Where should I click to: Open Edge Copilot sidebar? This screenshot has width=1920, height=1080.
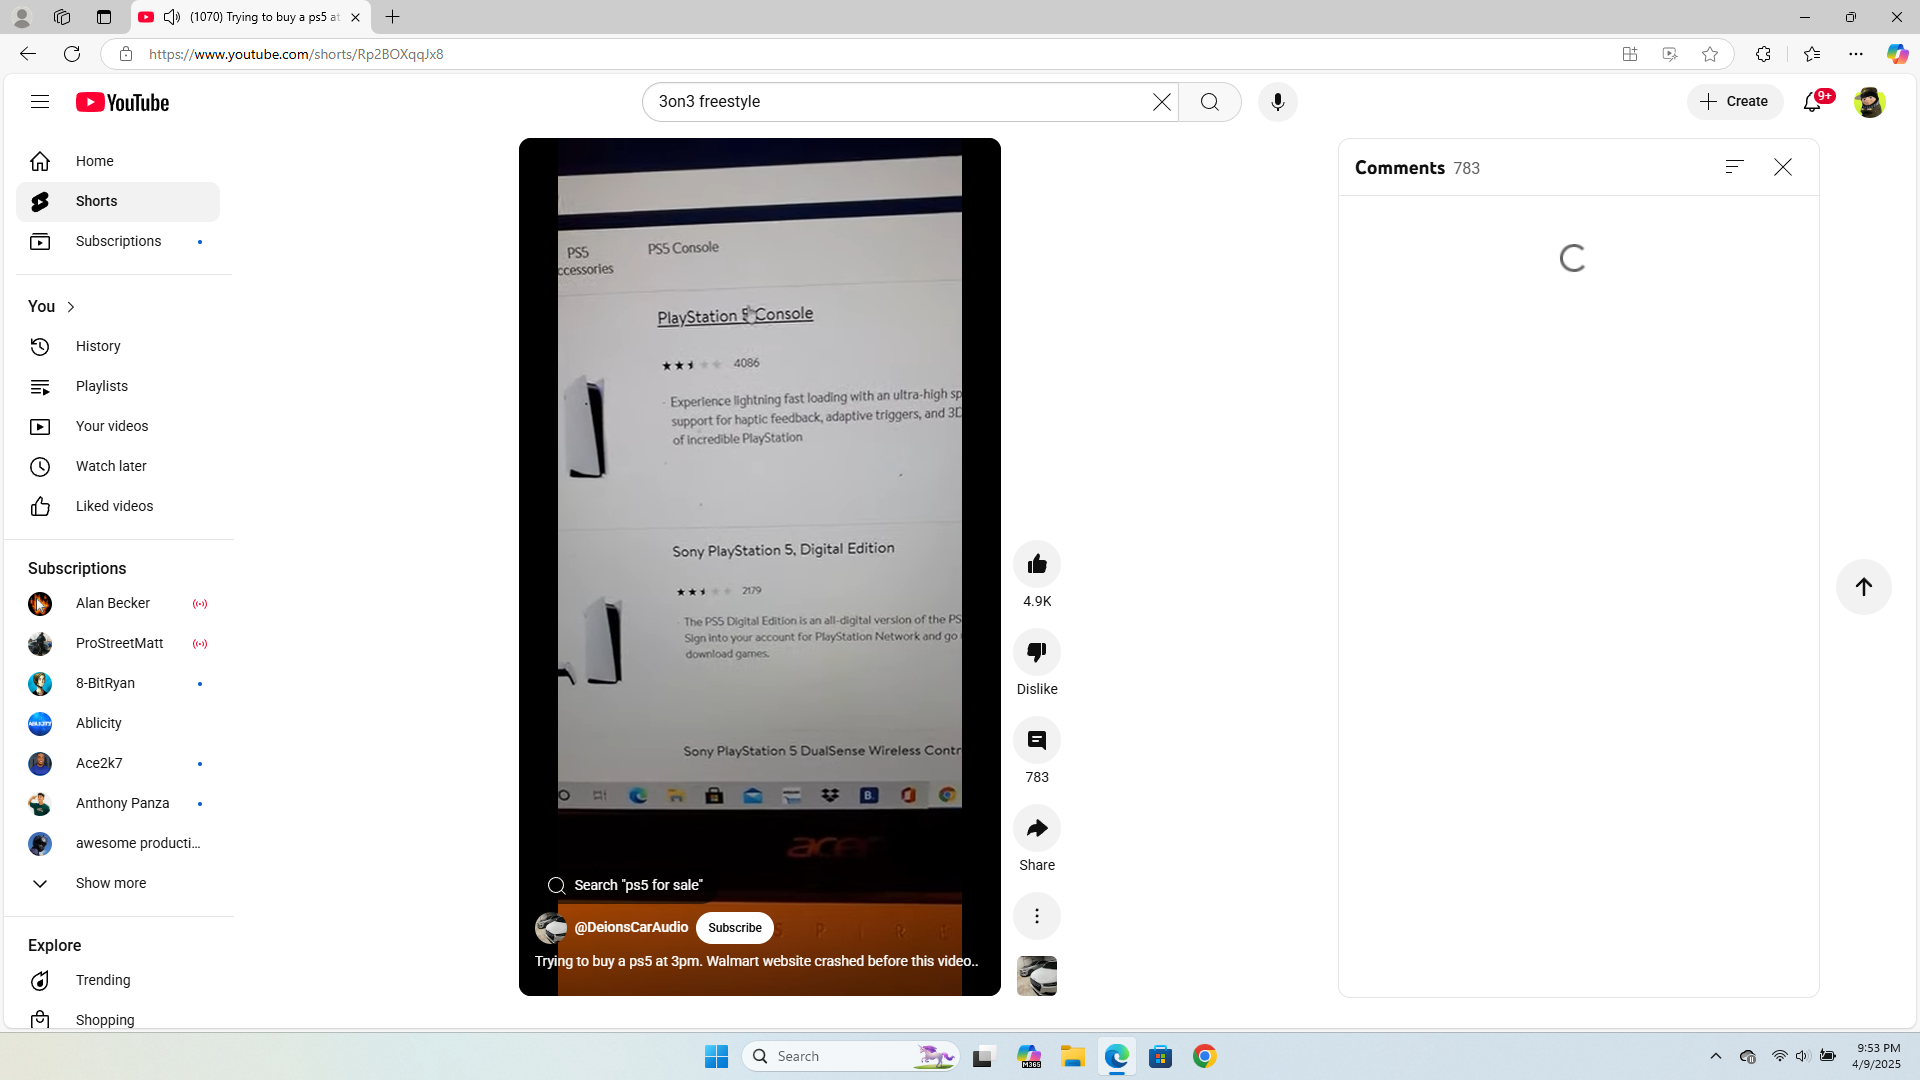point(1897,54)
